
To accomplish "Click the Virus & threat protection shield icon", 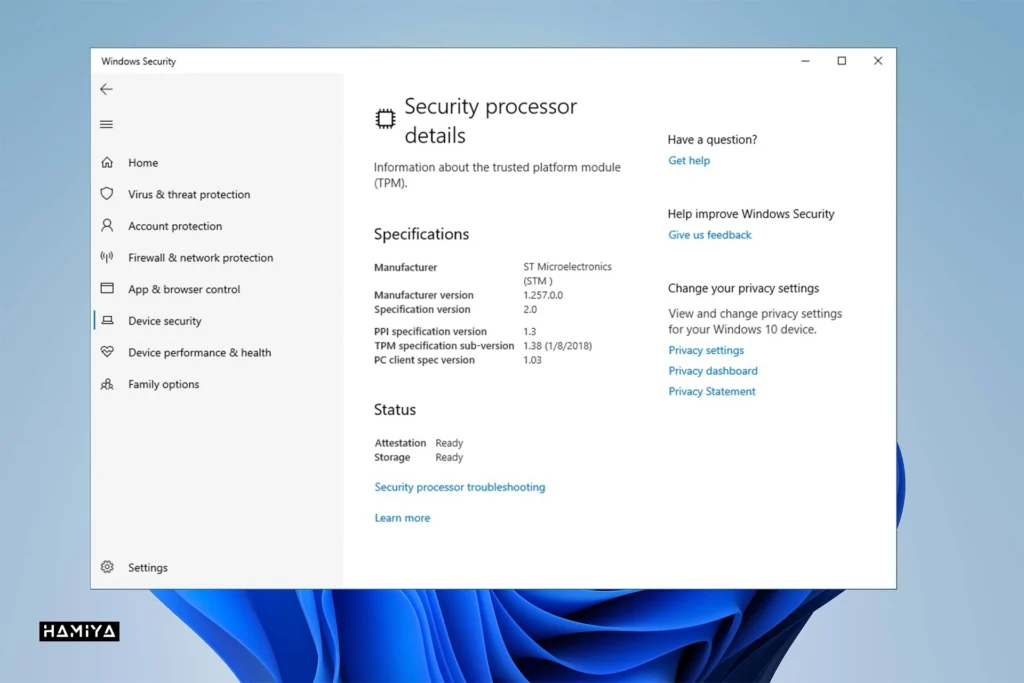I will pos(107,194).
